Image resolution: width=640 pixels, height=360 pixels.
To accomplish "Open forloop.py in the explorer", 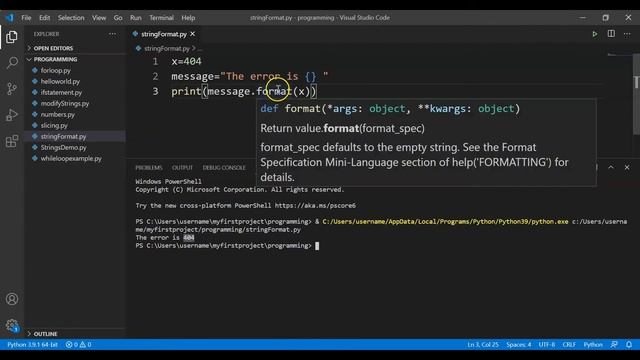I will coord(56,70).
